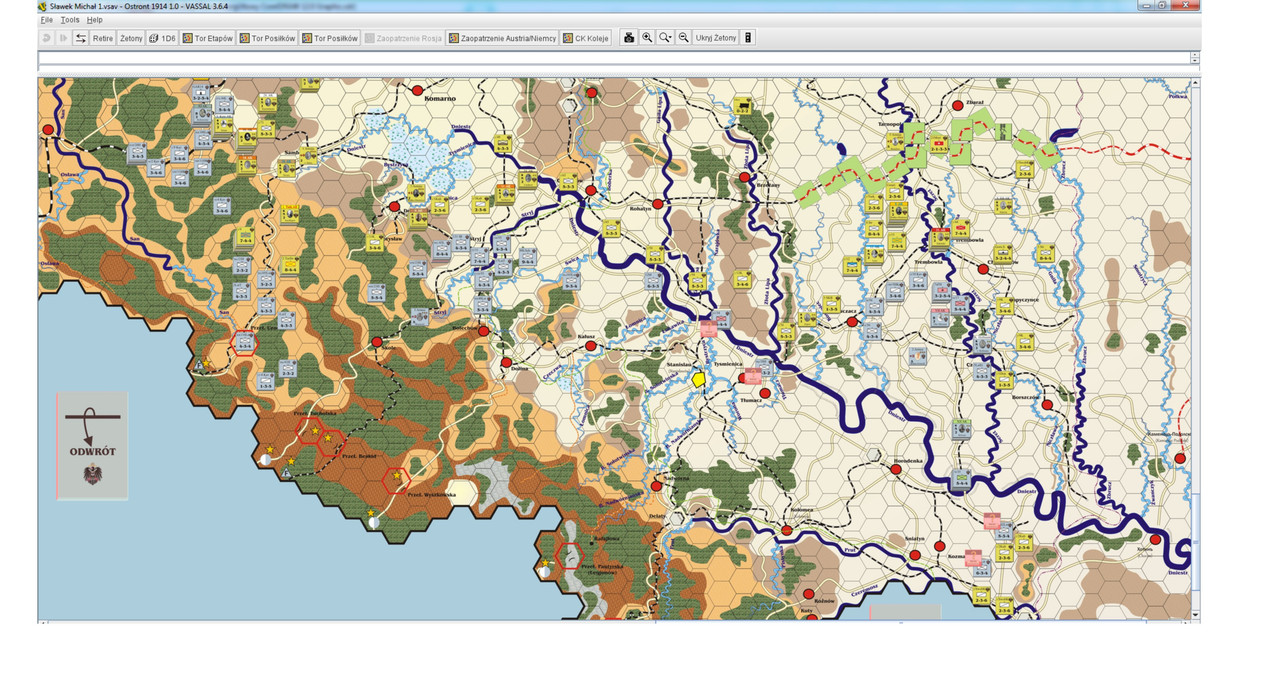Click the Przeł. Beskid red pass hexagon

pyautogui.click(x=332, y=443)
